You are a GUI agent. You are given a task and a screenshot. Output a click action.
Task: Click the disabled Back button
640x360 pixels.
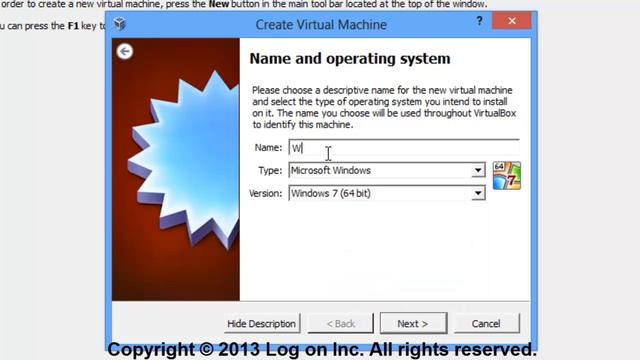(x=341, y=324)
